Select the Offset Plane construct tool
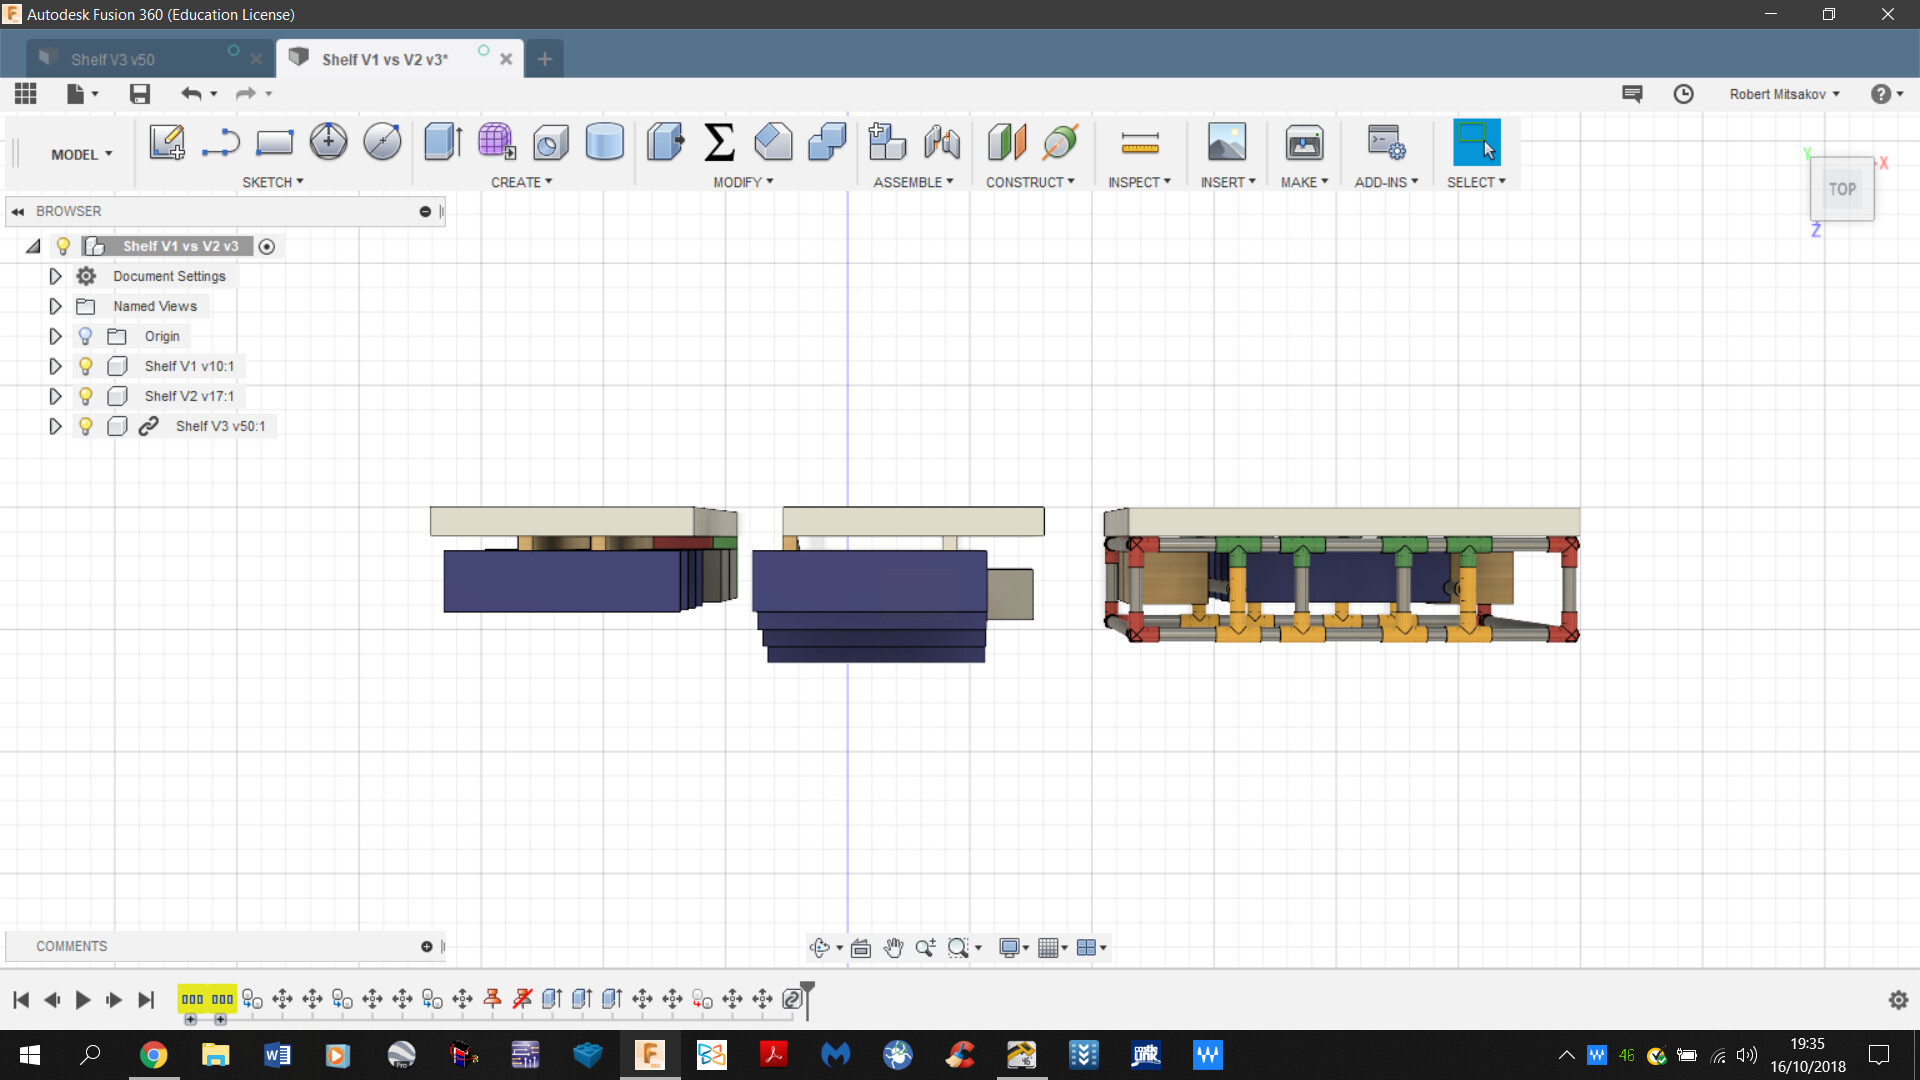1920x1080 pixels. 1007,142
